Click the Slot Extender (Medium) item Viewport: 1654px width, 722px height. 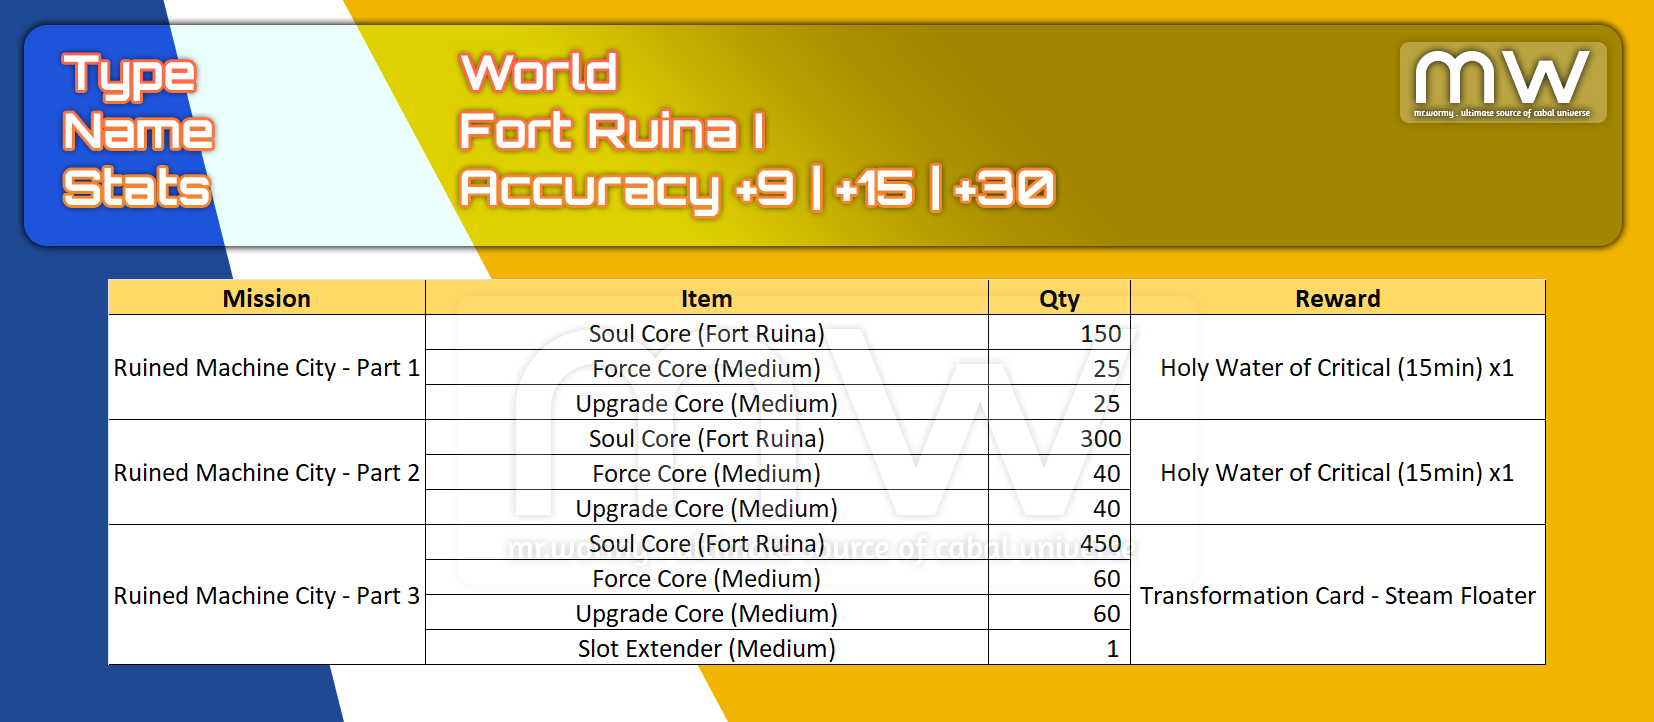click(x=706, y=649)
